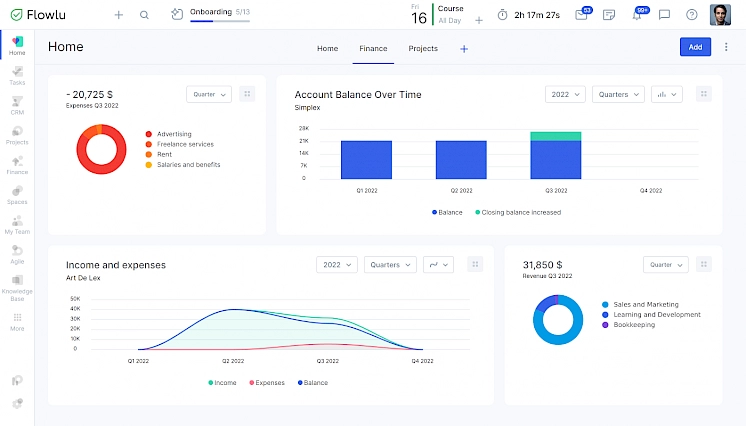The width and height of the screenshot is (746, 426).
Task: Open the Quarter dropdown in Expenses widget
Action: click(209, 94)
